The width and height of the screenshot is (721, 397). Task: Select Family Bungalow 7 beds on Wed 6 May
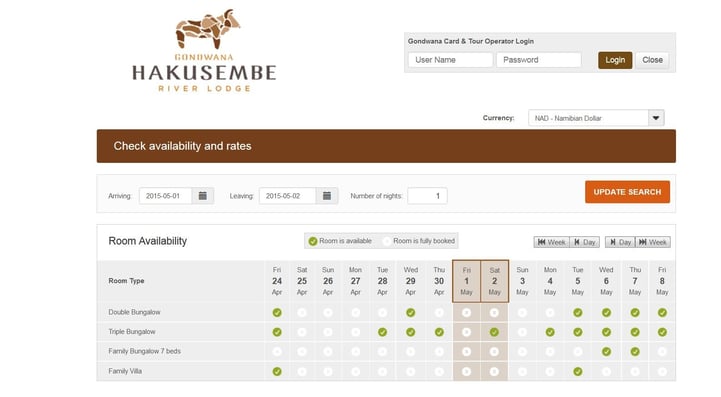[607, 352]
